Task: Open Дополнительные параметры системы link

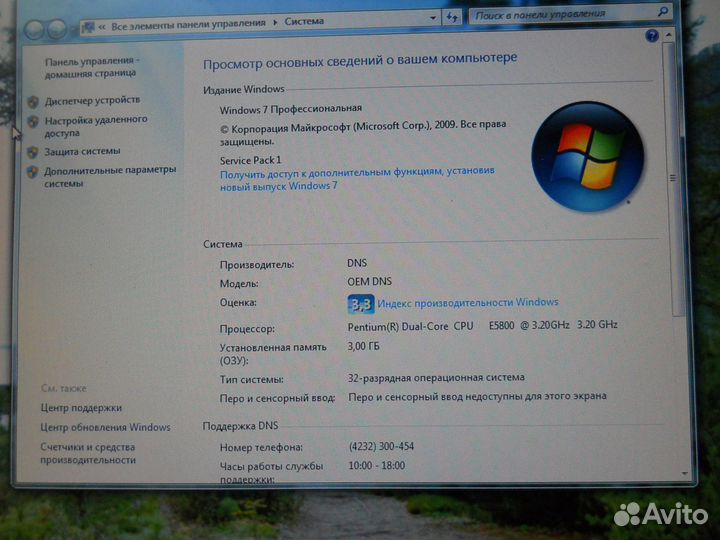Action: 110,177
